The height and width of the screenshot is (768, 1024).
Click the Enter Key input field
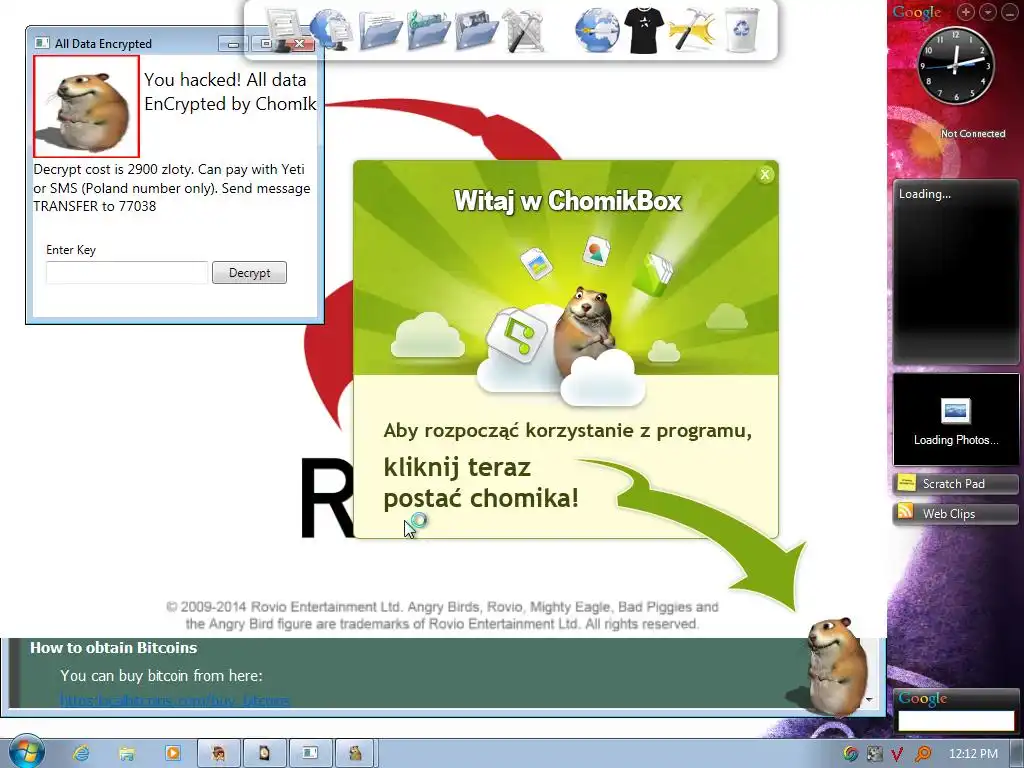(127, 272)
